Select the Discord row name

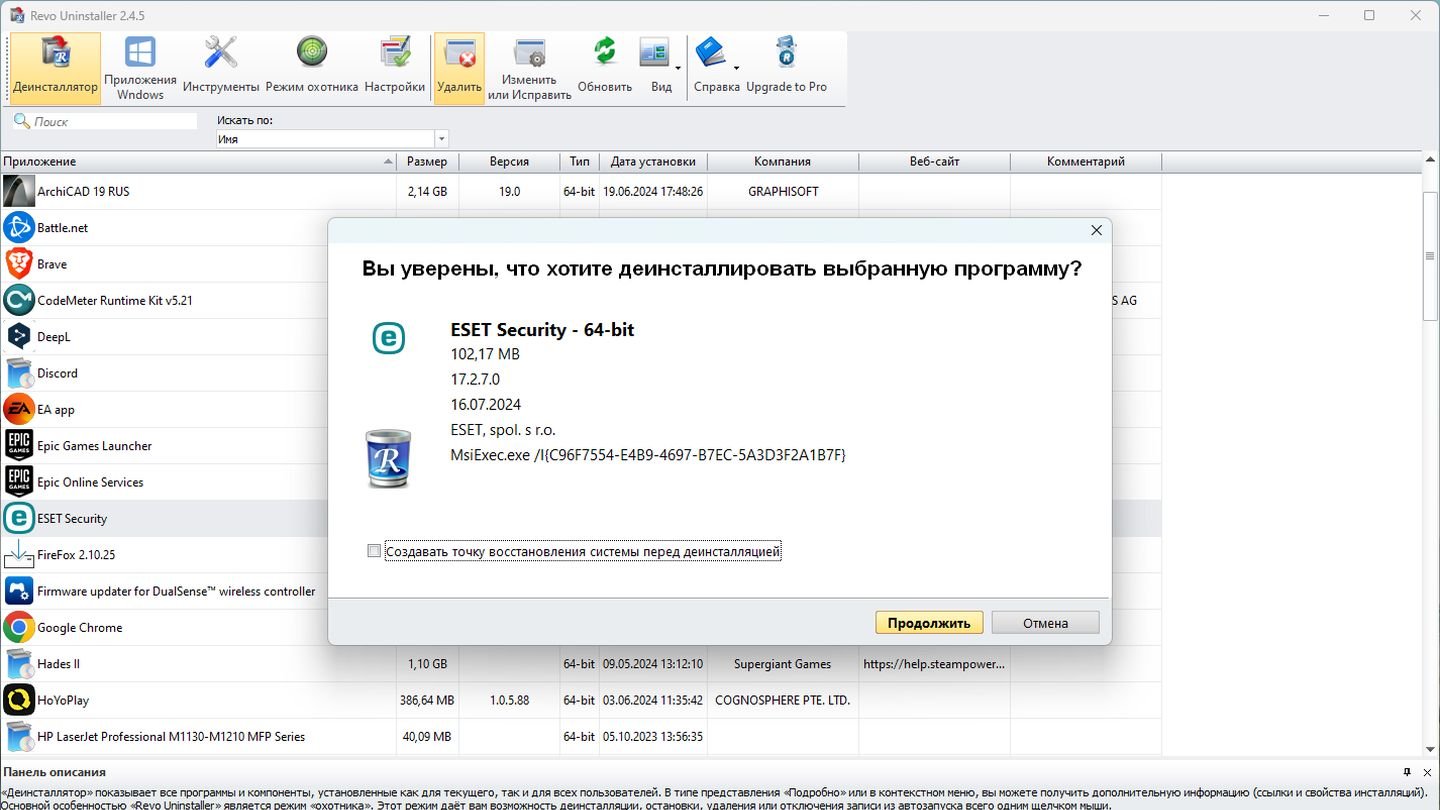[57, 373]
